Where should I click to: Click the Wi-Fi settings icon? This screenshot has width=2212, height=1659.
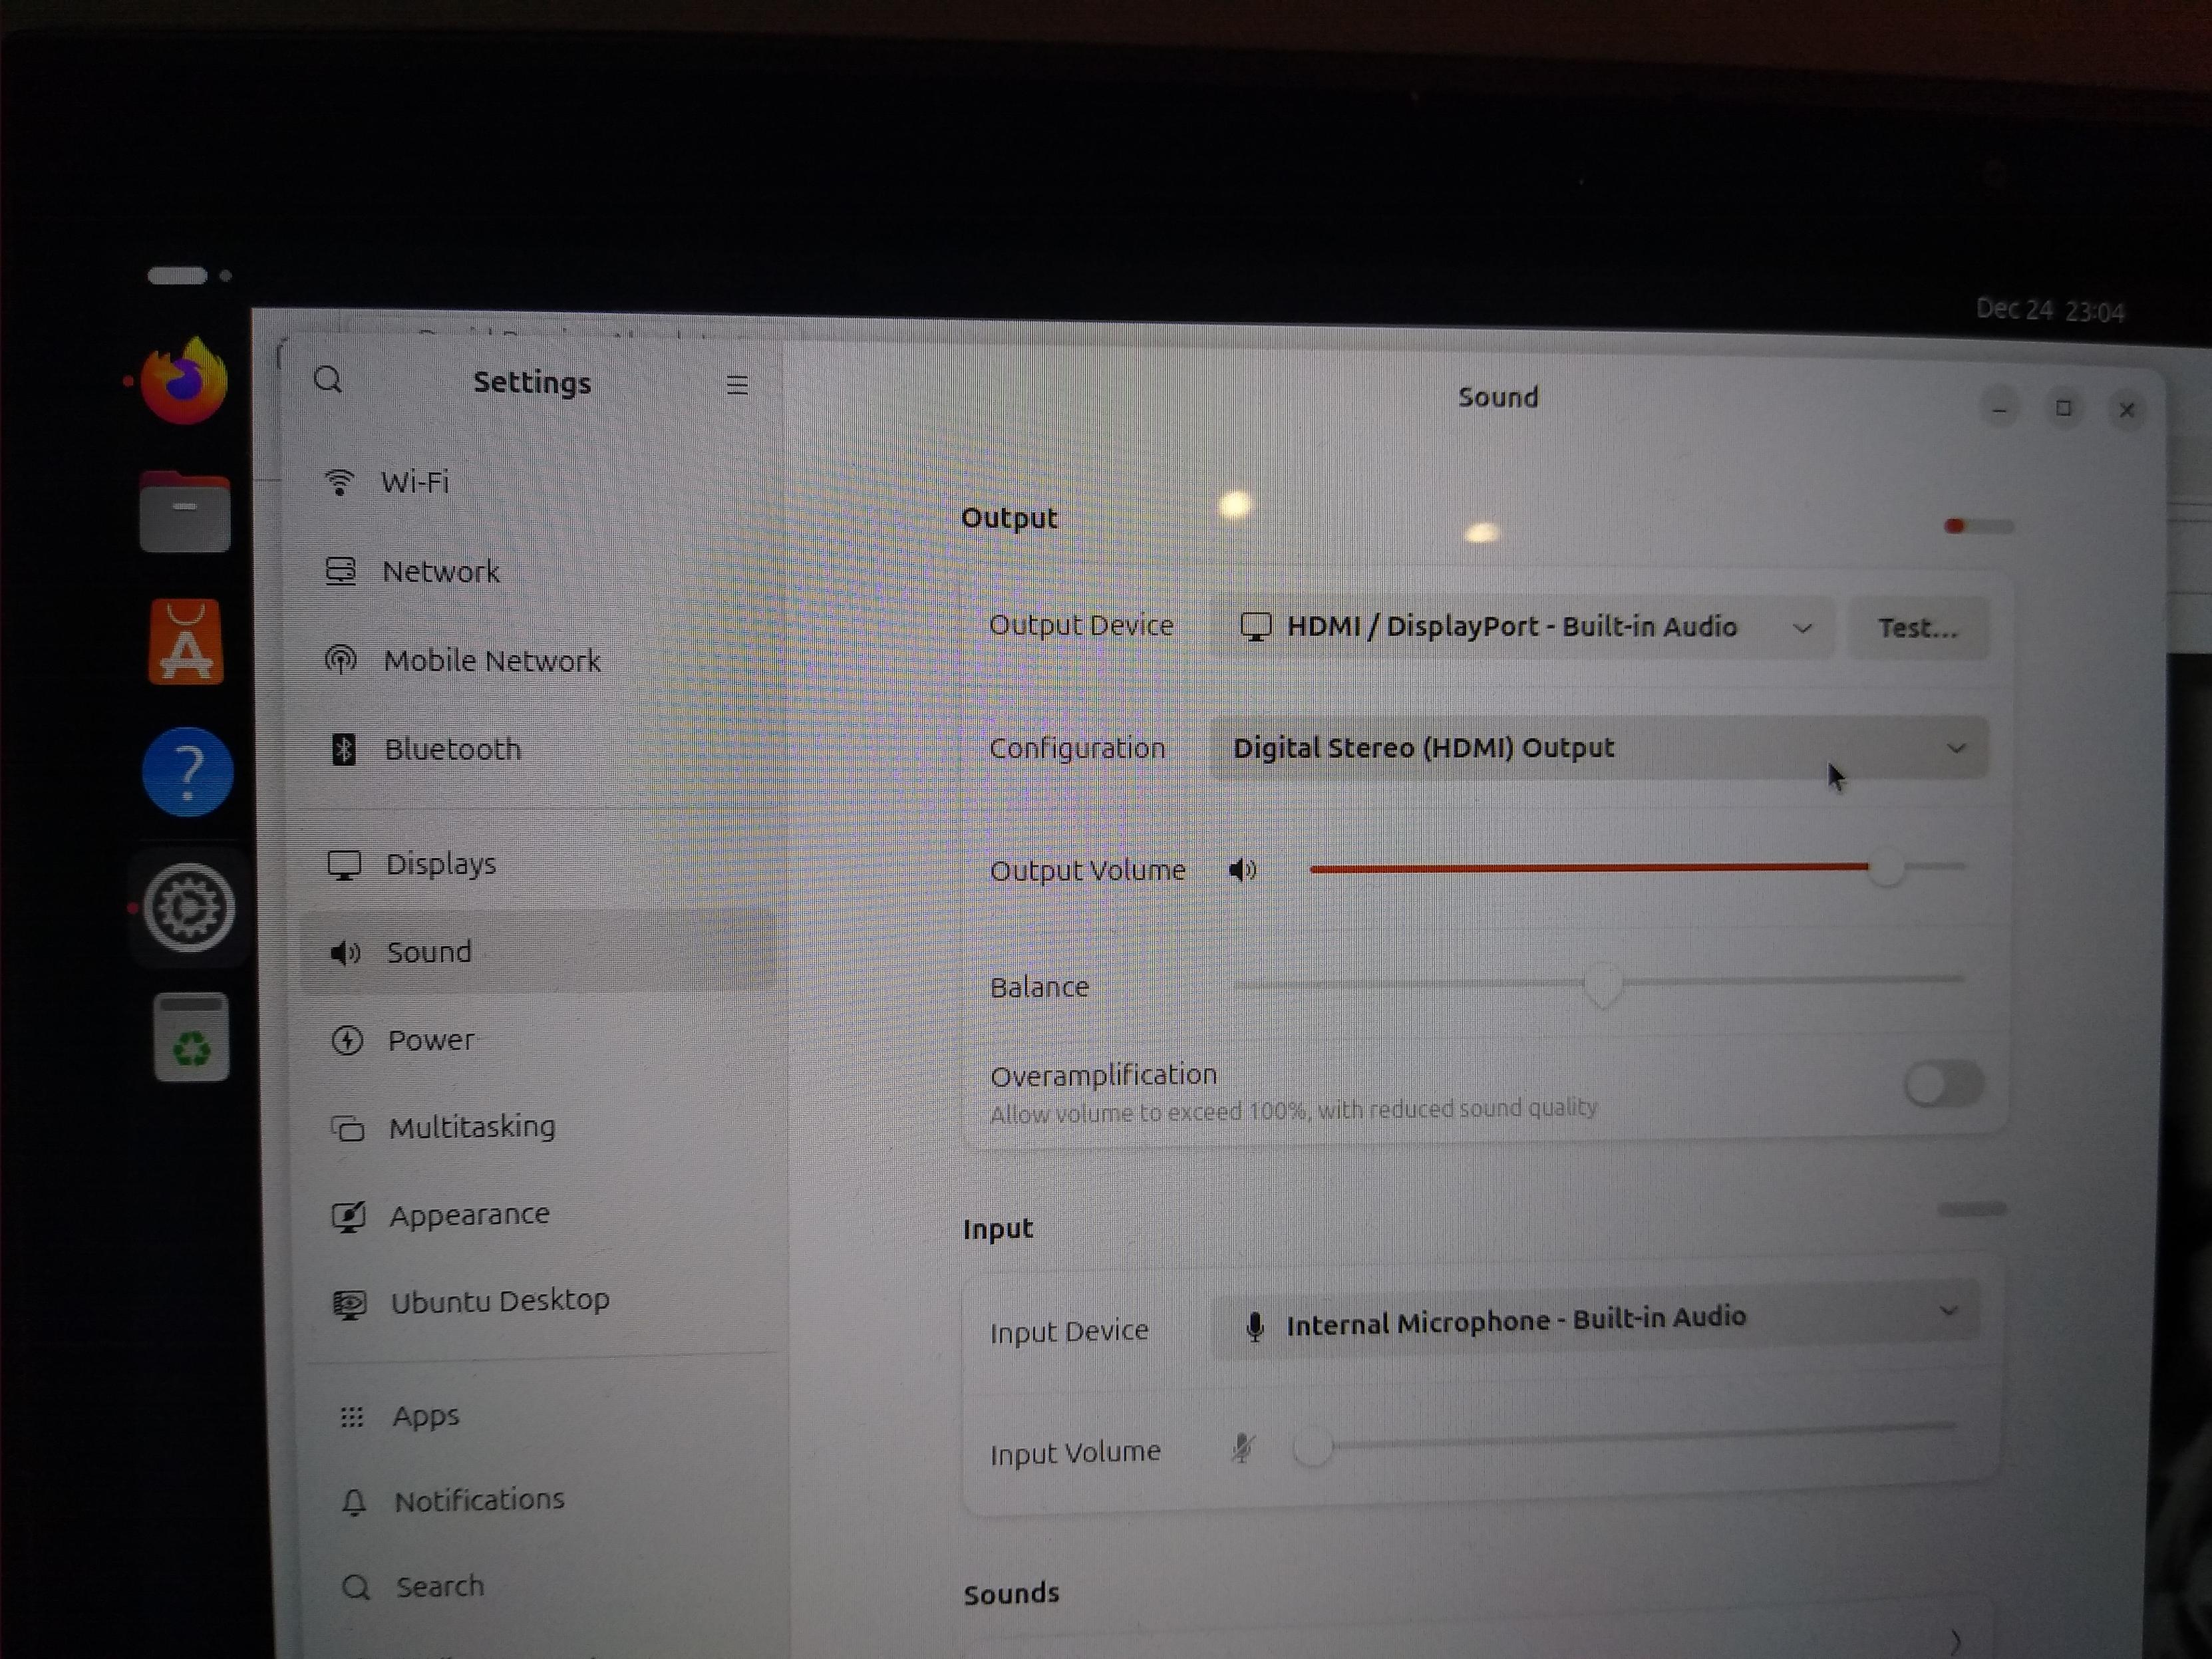[x=342, y=483]
